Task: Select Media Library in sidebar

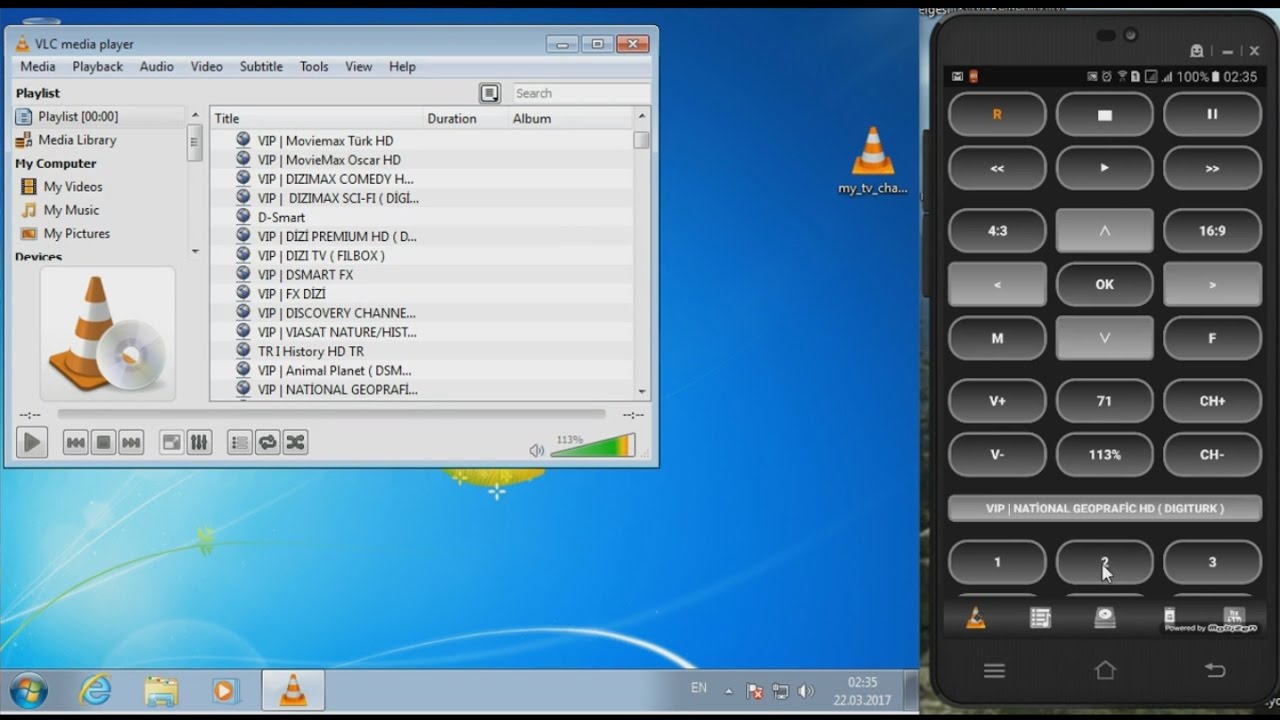Action: click(99, 140)
